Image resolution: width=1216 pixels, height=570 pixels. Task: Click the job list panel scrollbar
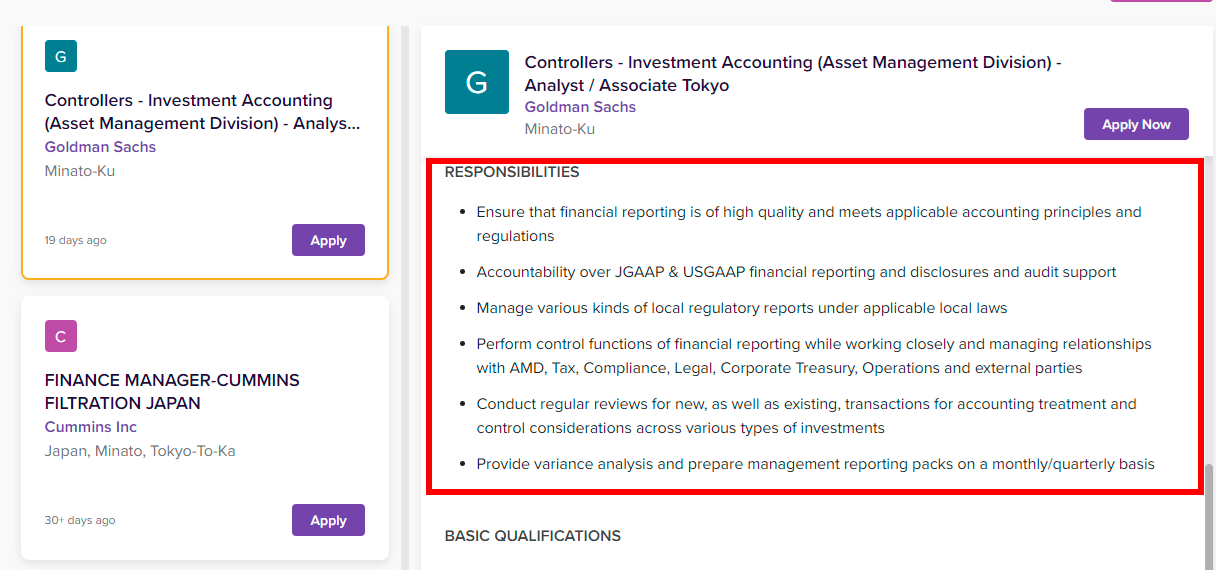coord(405,298)
